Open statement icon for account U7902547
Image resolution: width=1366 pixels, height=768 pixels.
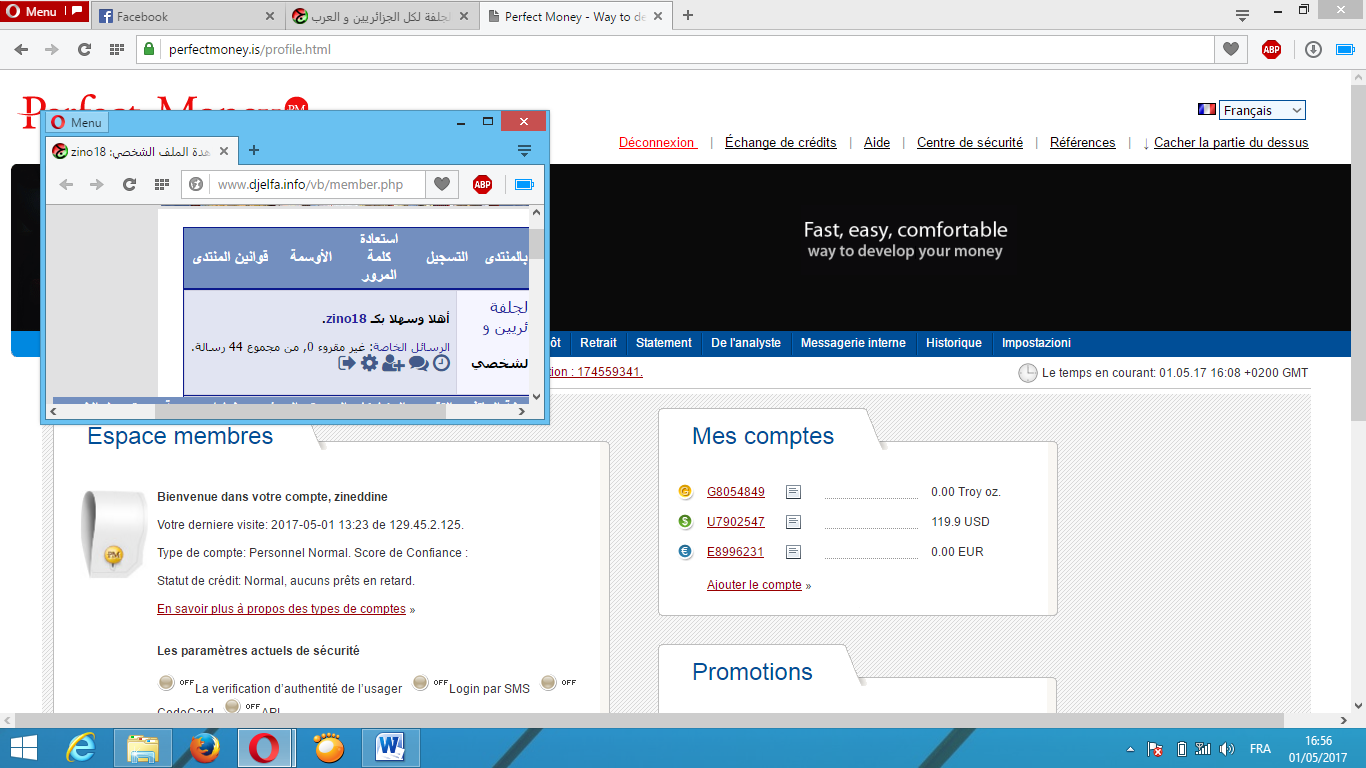(793, 522)
